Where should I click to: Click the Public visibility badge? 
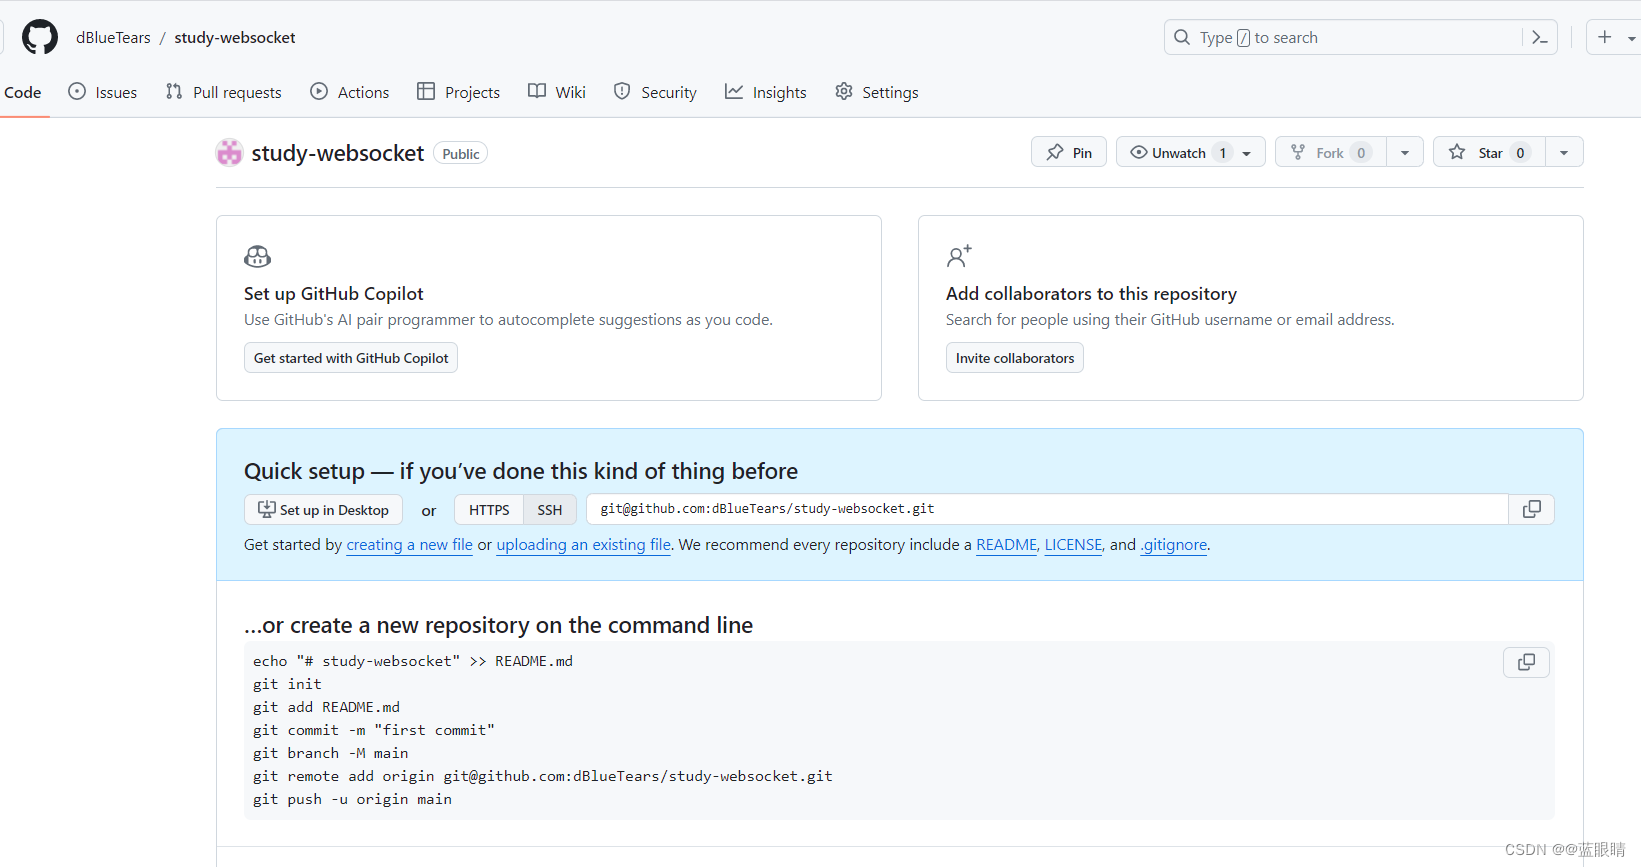pyautogui.click(x=460, y=154)
